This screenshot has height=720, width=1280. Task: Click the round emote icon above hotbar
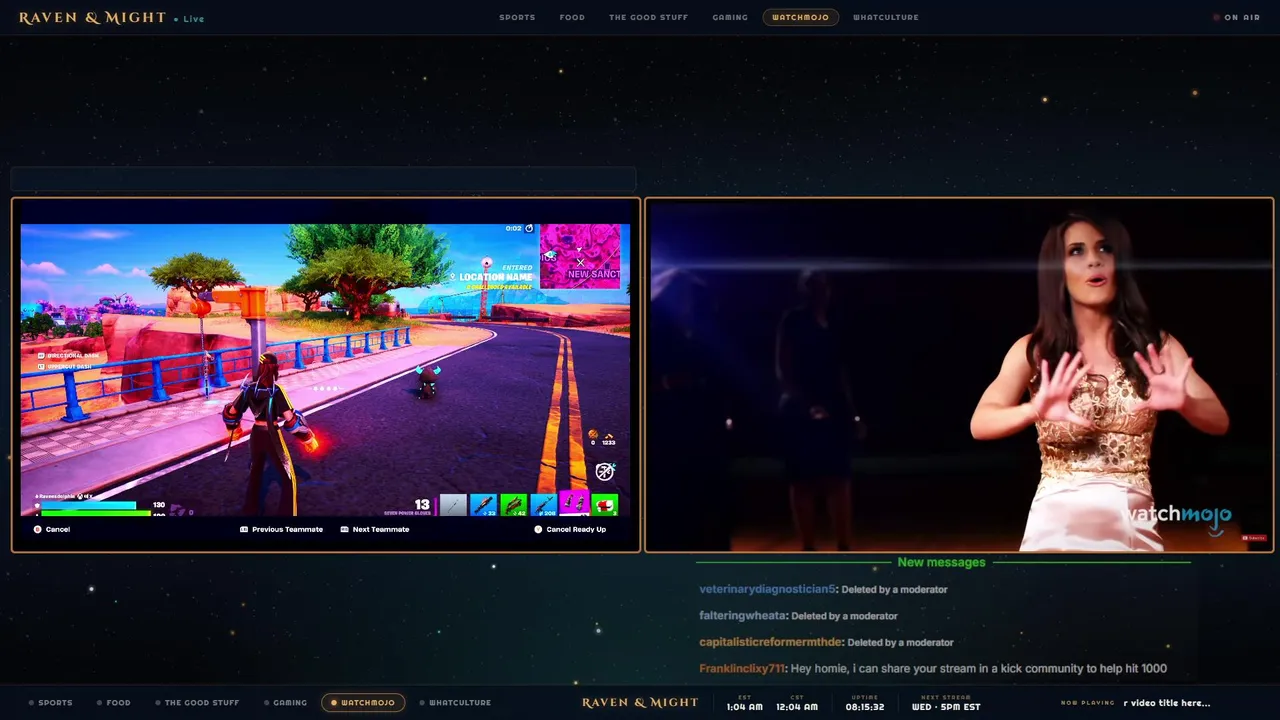(x=604, y=471)
